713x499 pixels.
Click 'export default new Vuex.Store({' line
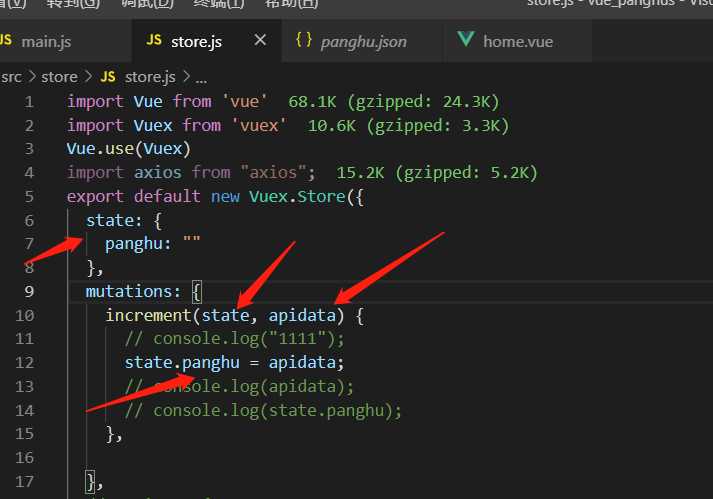pyautogui.click(x=215, y=197)
